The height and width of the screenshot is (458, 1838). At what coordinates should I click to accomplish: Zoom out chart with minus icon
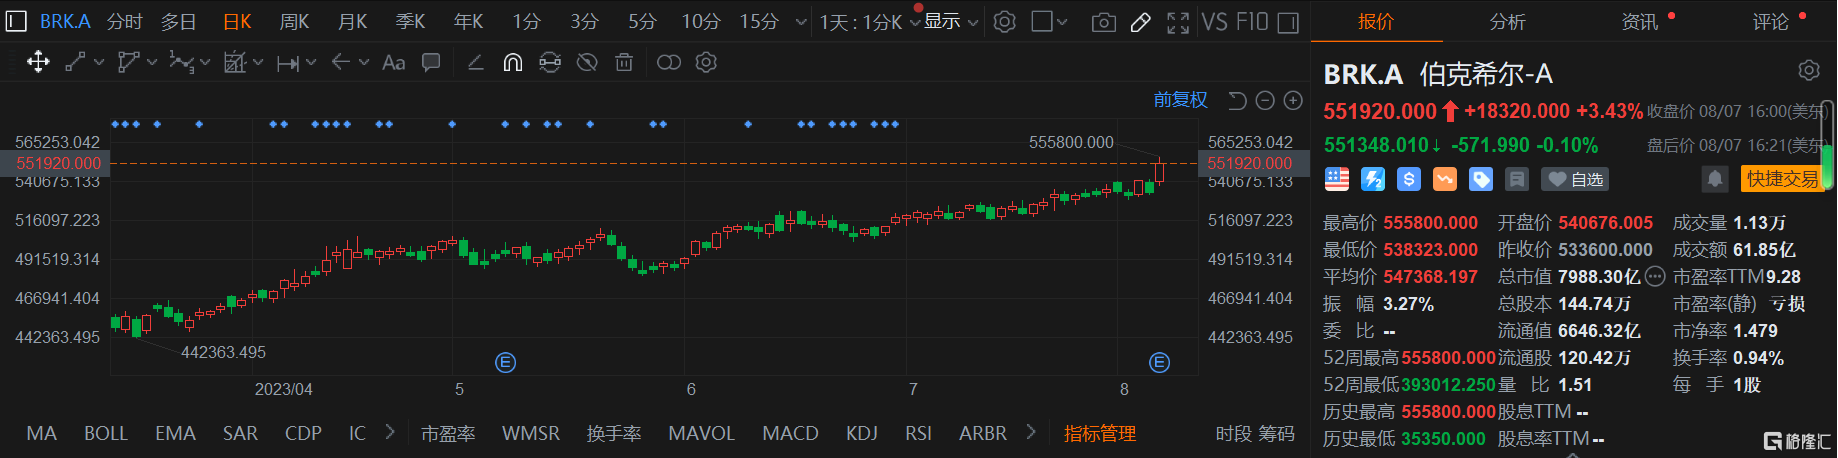tap(1265, 100)
